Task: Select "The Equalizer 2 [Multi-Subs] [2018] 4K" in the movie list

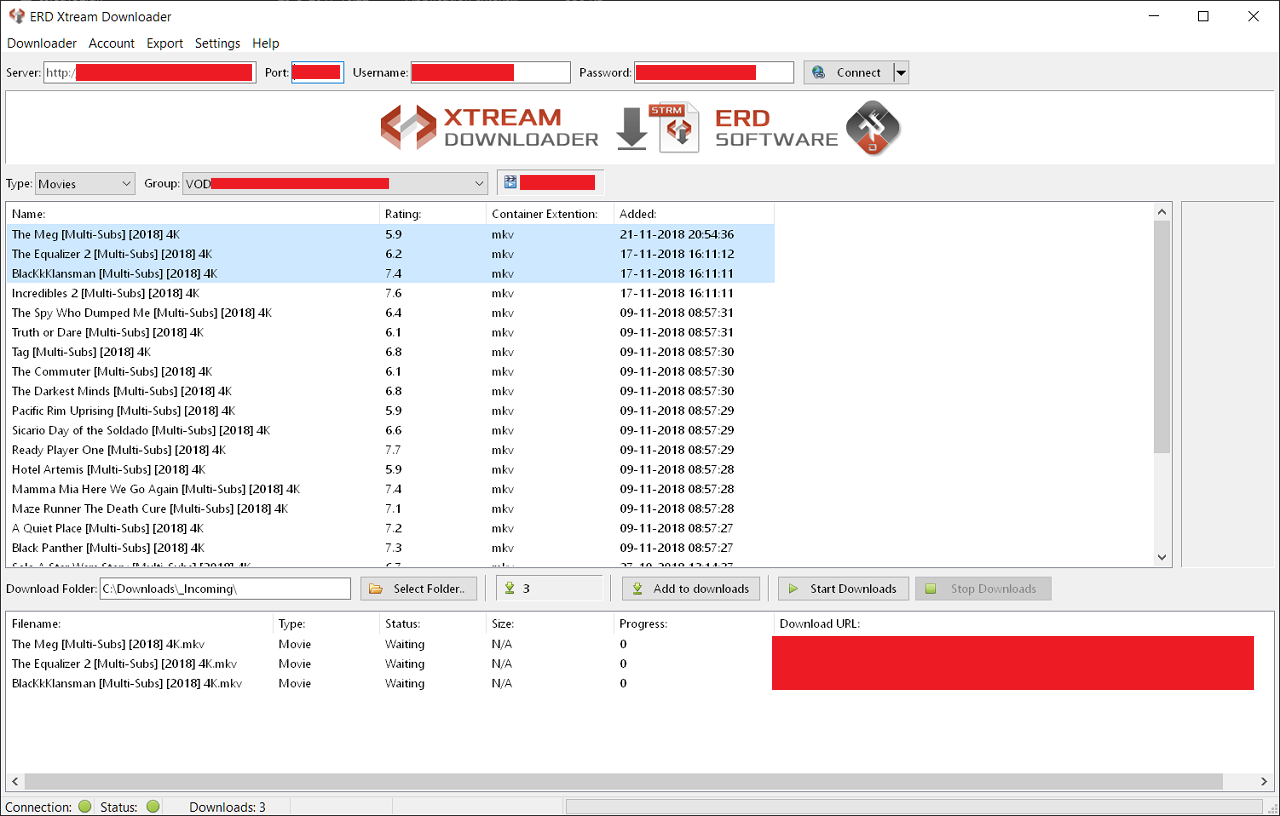Action: (390, 254)
